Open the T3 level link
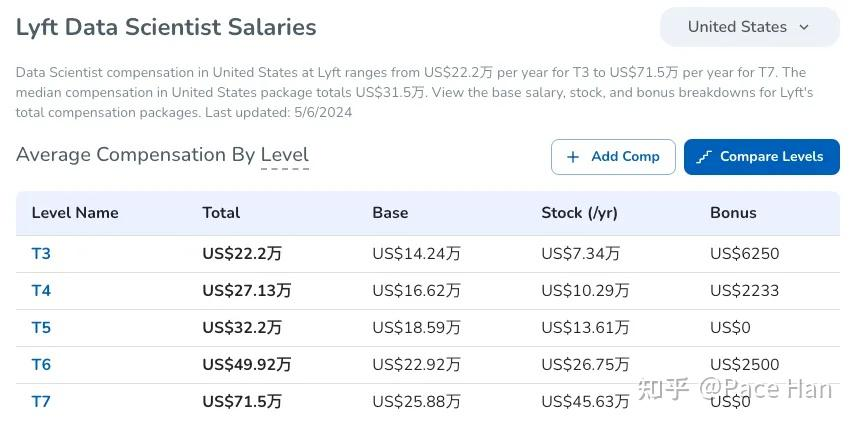 point(41,254)
